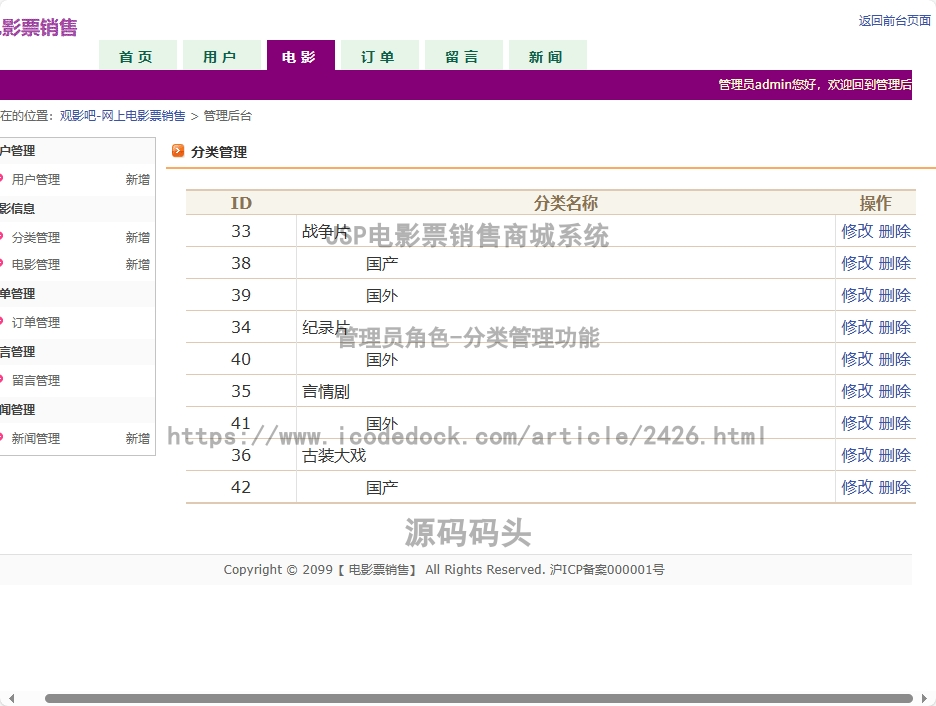The width and height of the screenshot is (936, 706).
Task: Select the 言情剧 category name
Action: pyautogui.click(x=326, y=391)
